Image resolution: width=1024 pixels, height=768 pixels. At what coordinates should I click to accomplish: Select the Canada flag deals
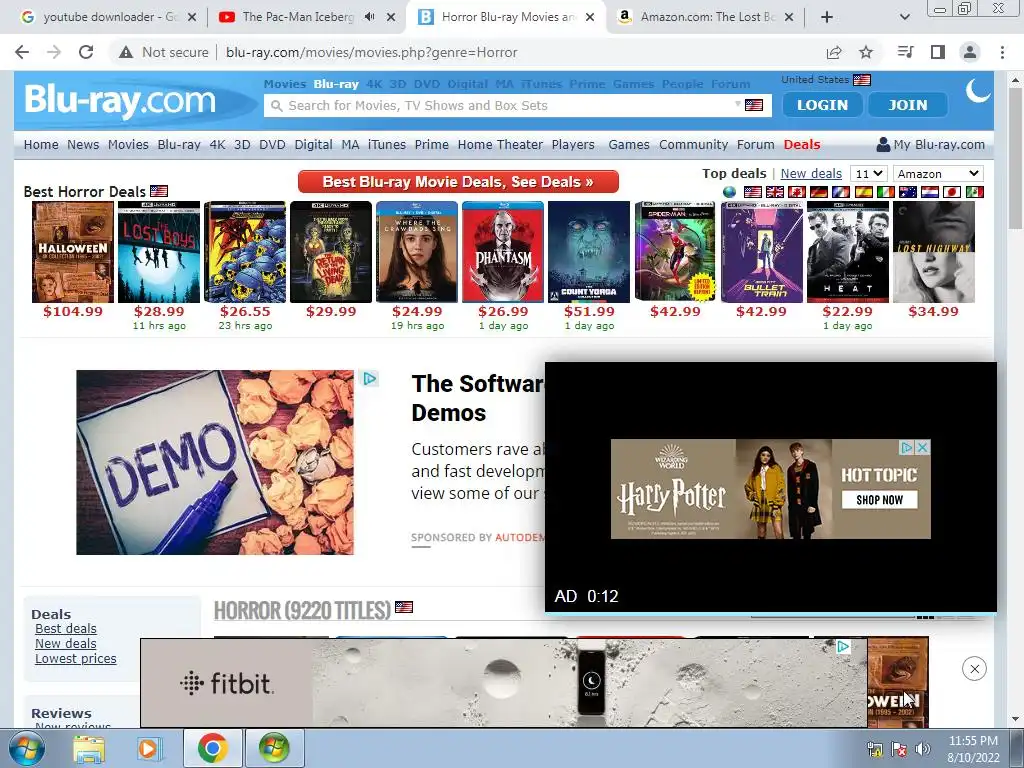click(x=797, y=192)
